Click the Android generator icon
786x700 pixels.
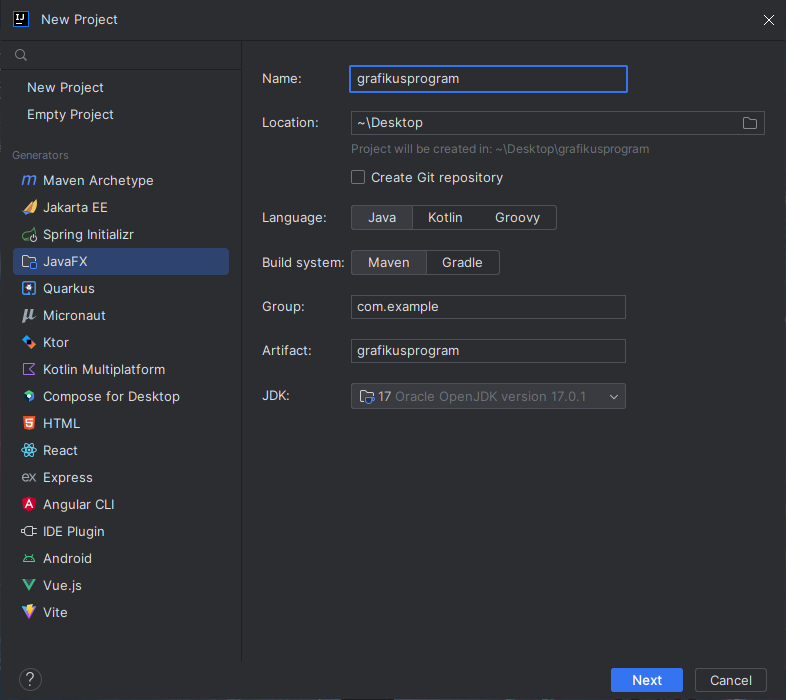[29, 559]
